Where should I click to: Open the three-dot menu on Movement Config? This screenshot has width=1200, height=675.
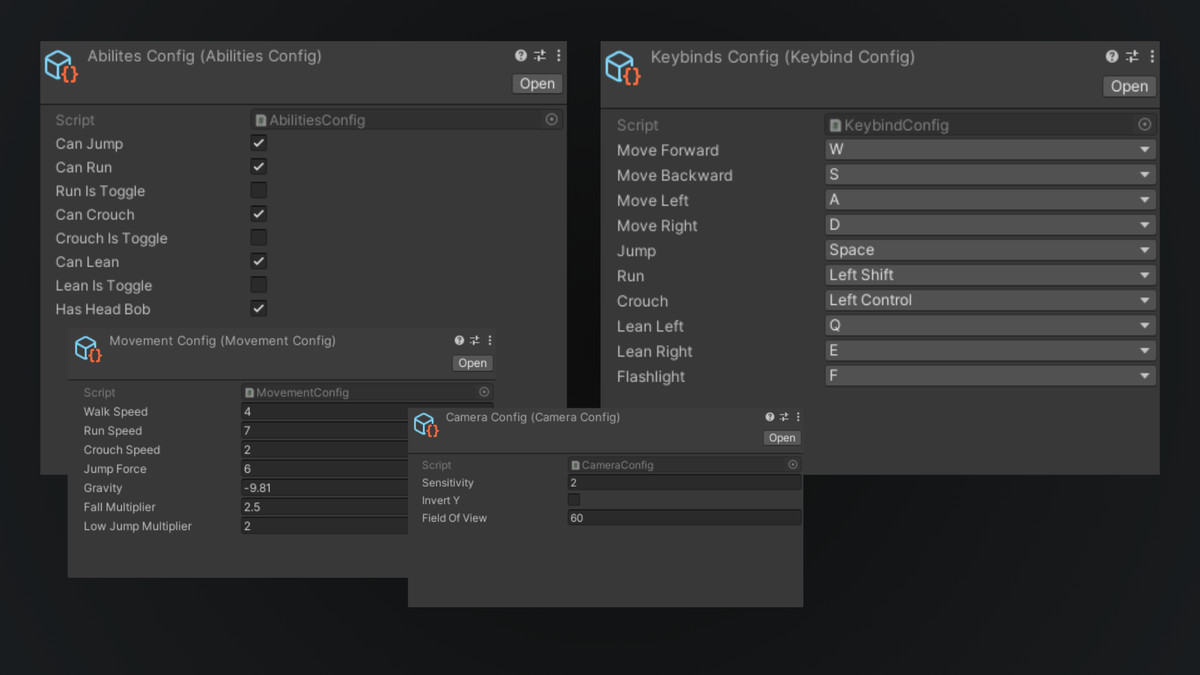490,340
